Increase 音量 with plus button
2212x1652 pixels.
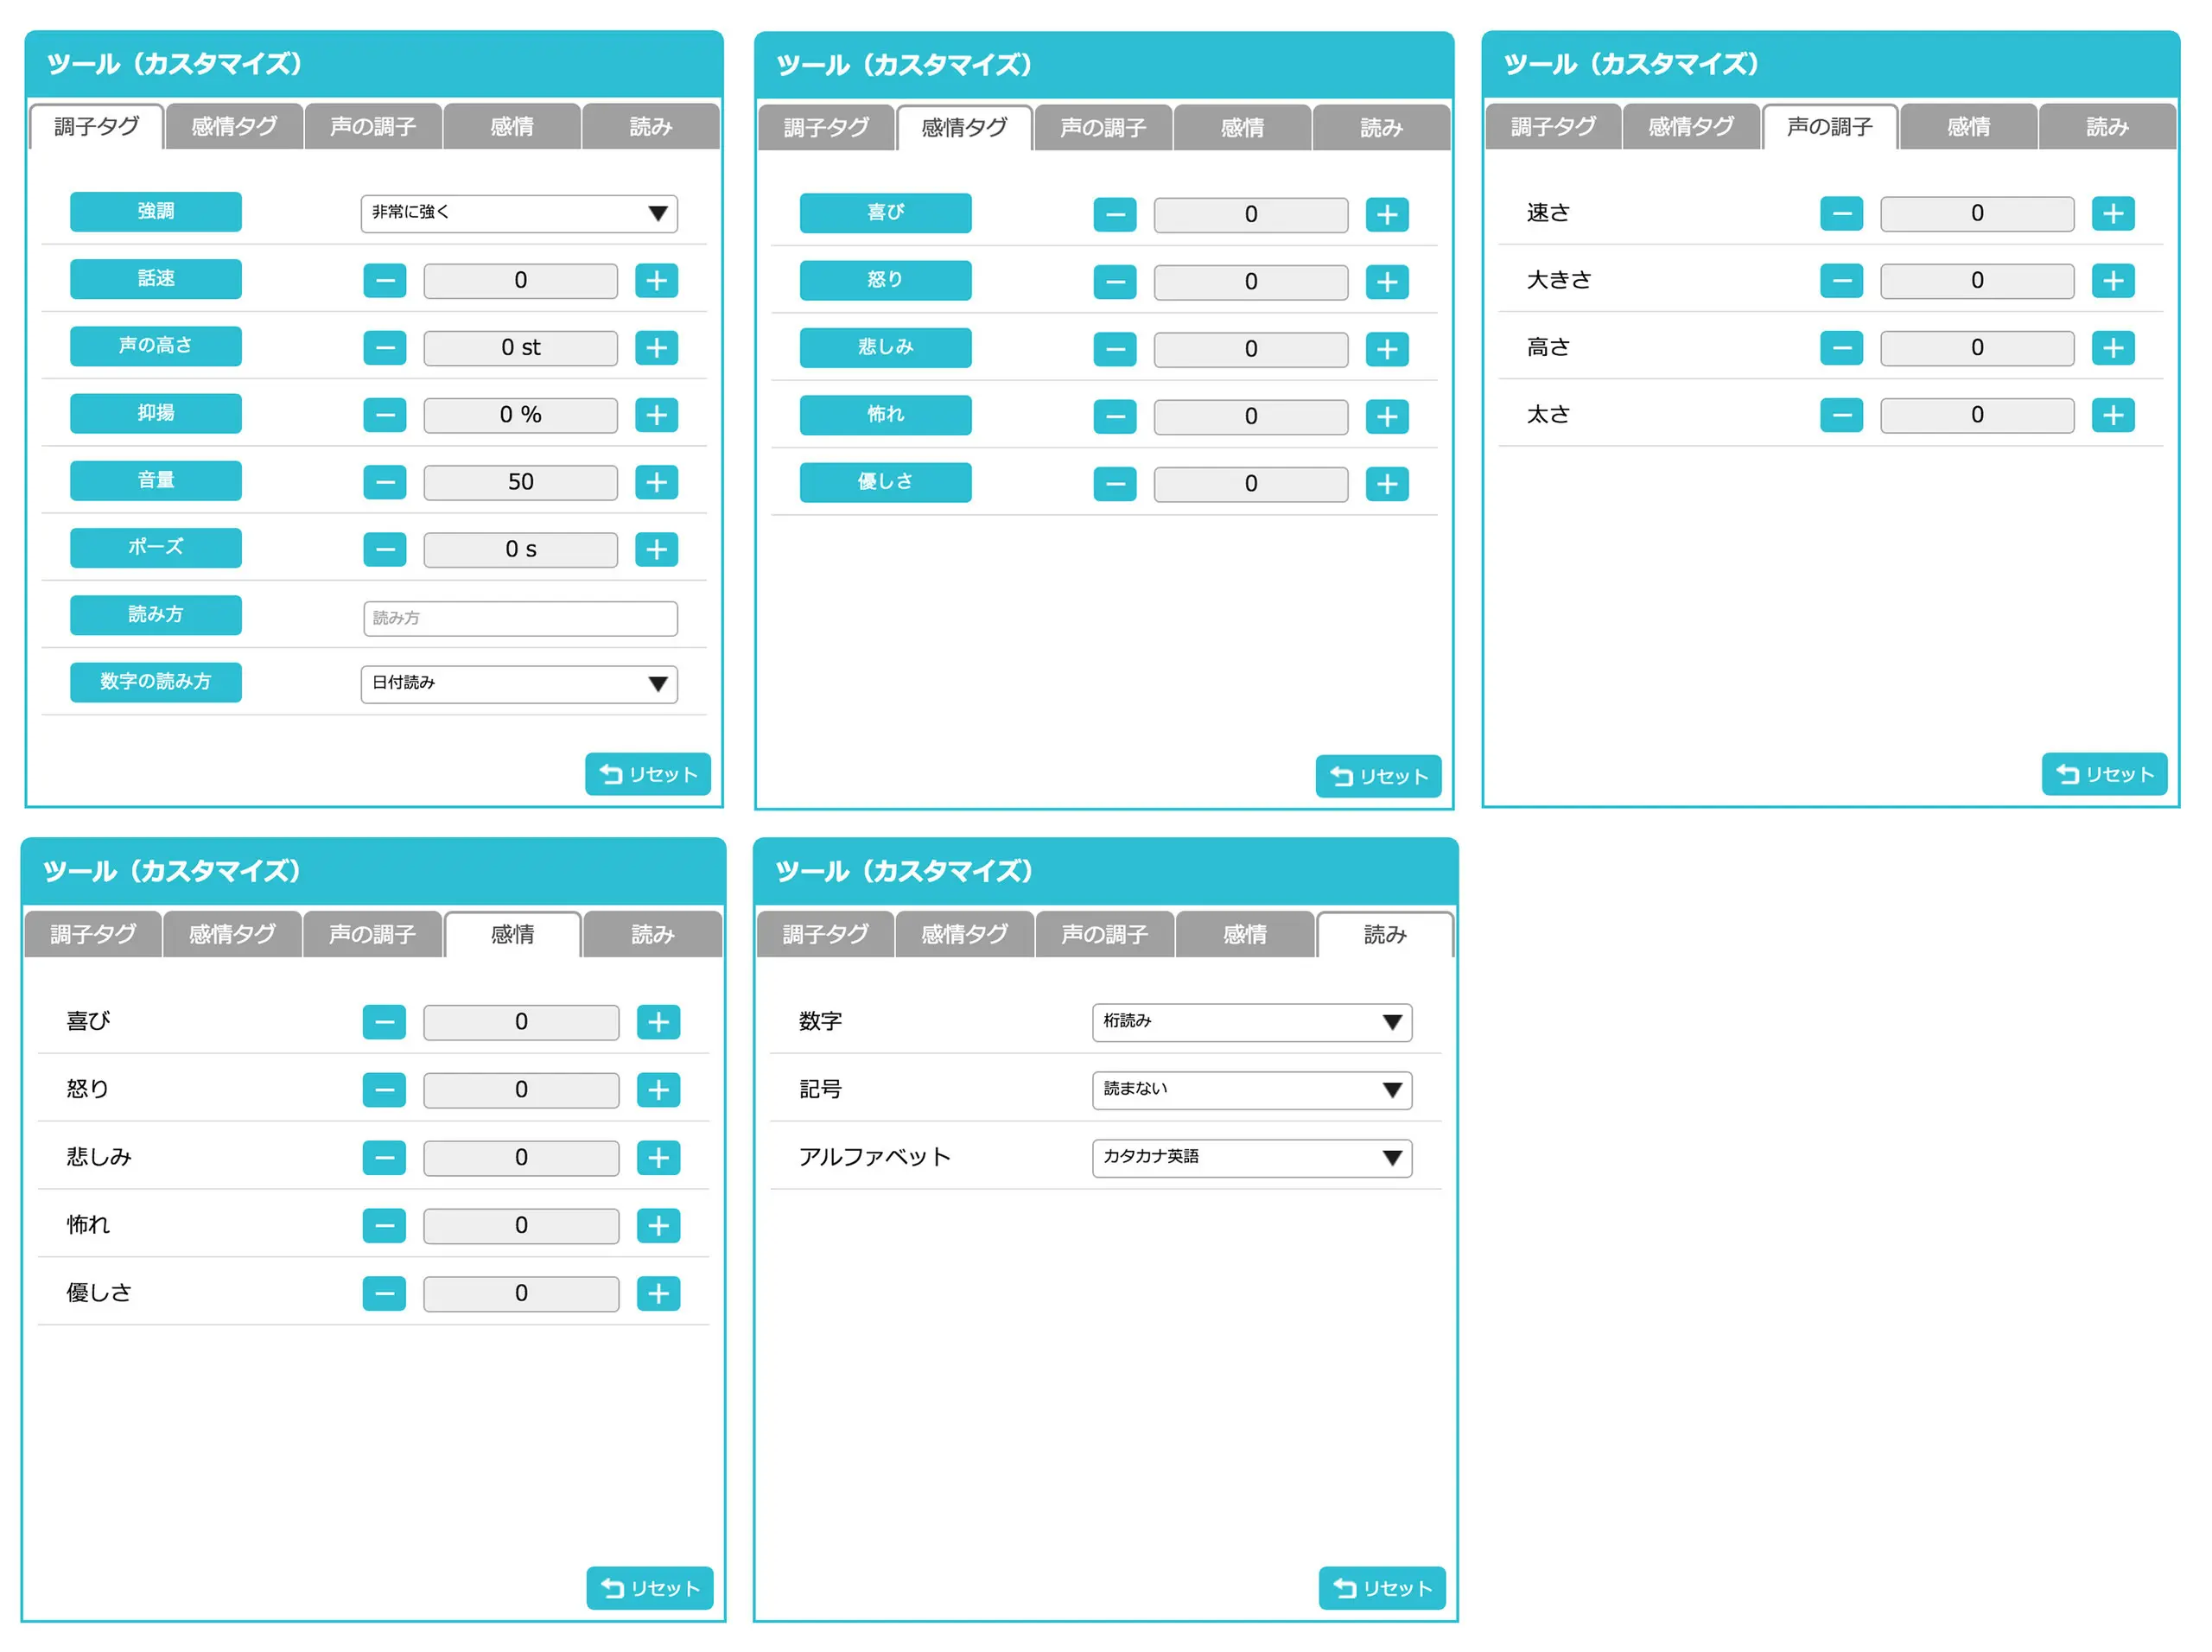click(x=656, y=482)
